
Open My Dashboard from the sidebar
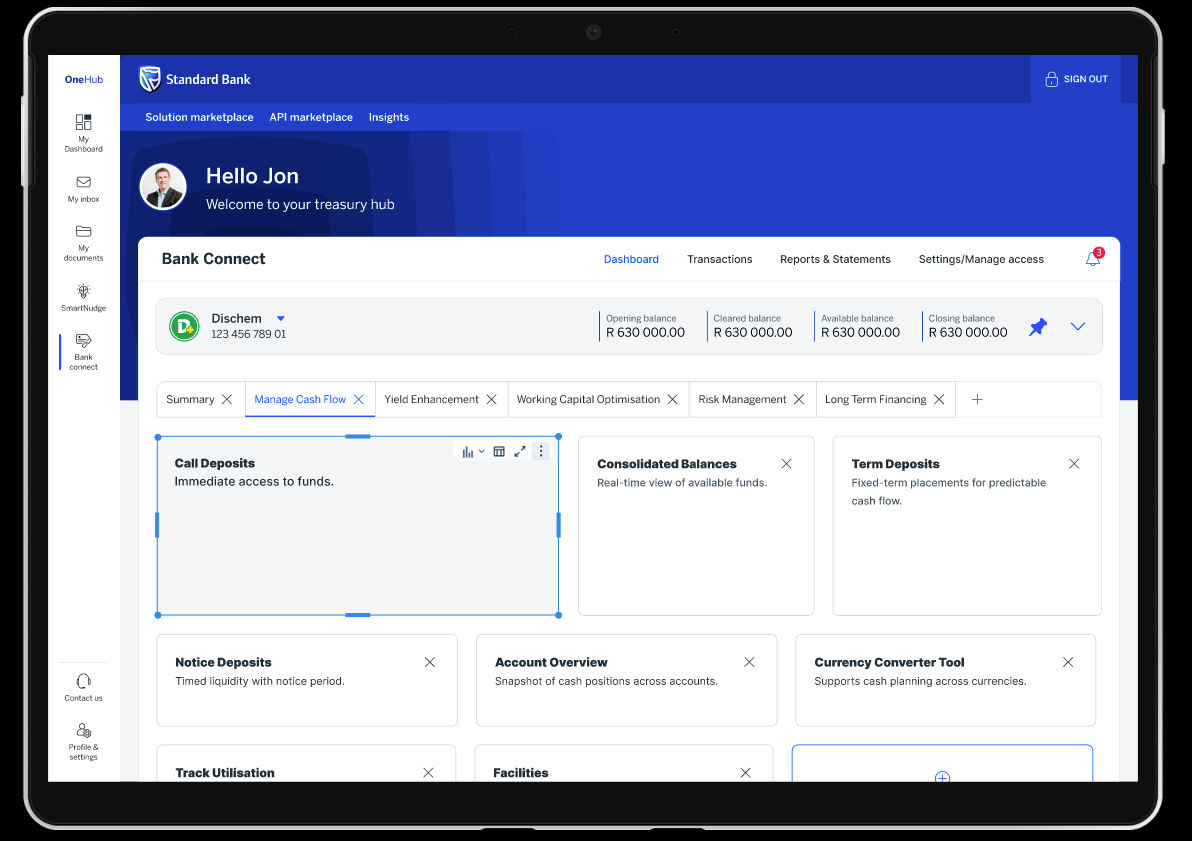[x=83, y=123]
